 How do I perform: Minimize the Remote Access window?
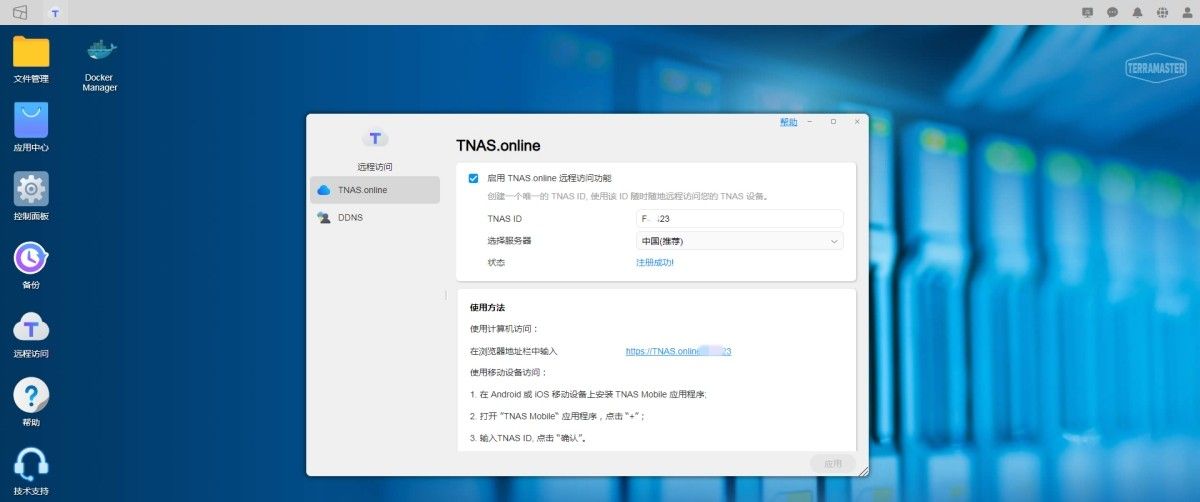coord(810,121)
